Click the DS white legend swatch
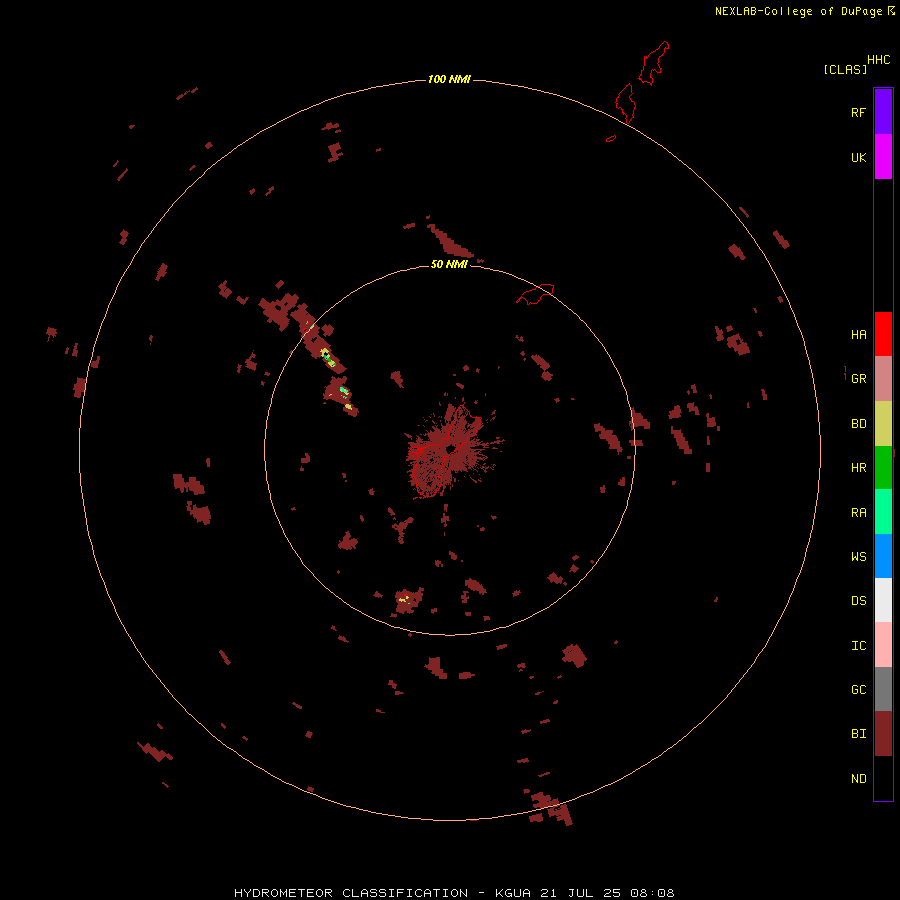The height and width of the screenshot is (900, 900). 883,600
